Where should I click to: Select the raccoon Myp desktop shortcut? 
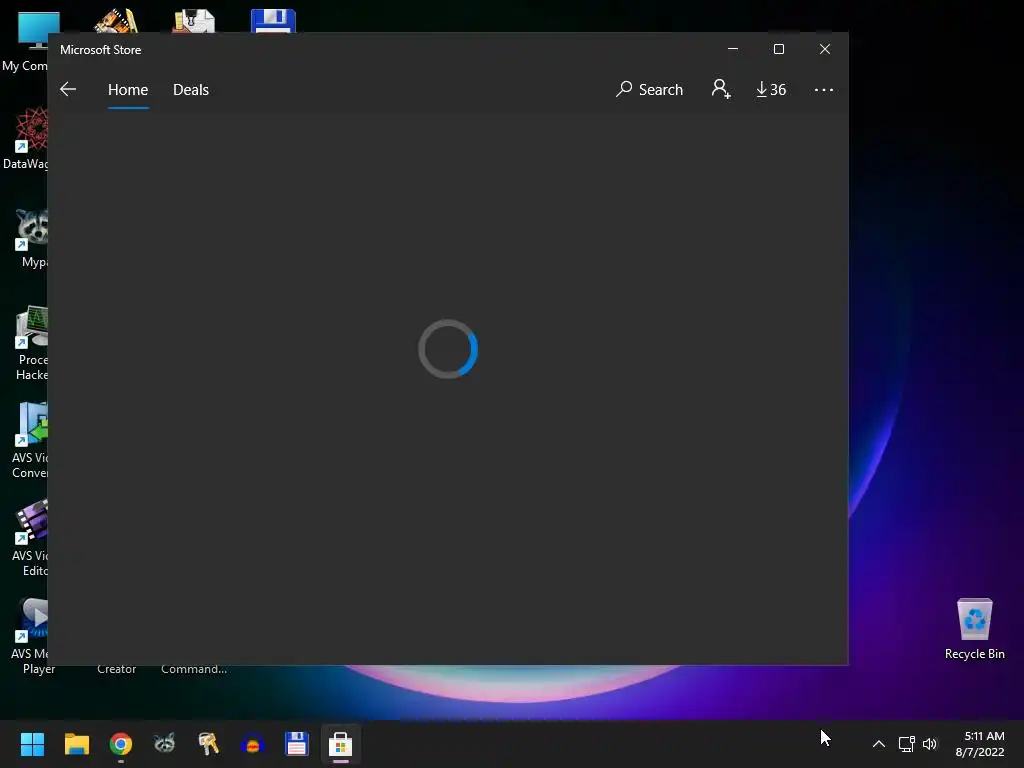(x=31, y=238)
